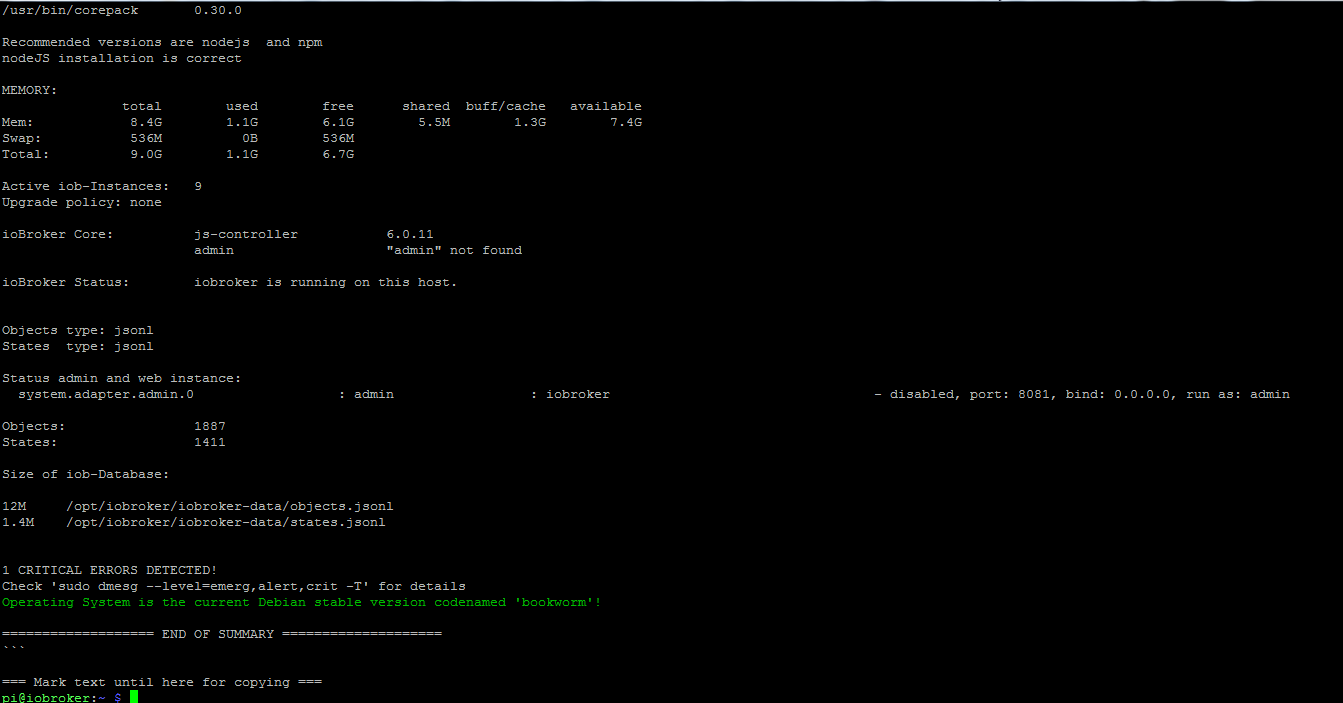Click the 'pi@iobroker:~ $' shell prompt
The image size is (1343, 703).
62,697
